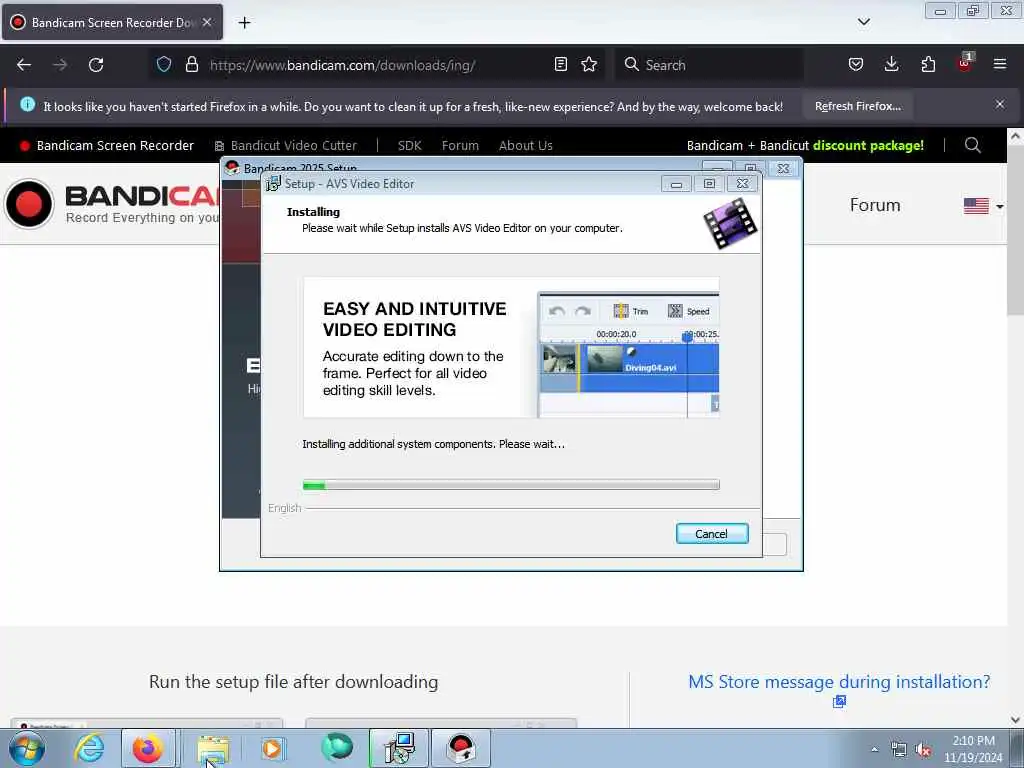Switch to Bandicam setup taskbar icon
Viewport: 1024px width, 768px height.
click(461, 748)
